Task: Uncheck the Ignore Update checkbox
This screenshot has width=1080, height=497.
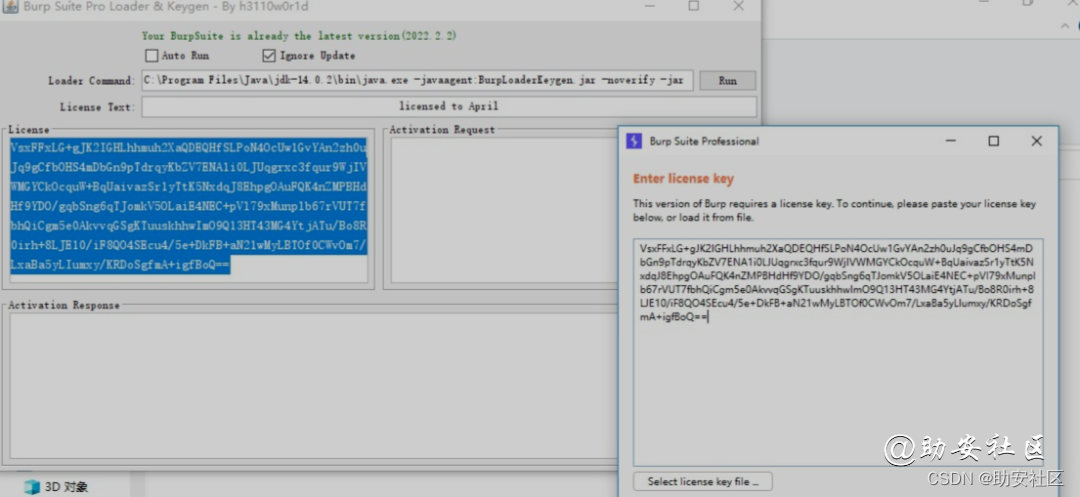Action: pos(269,56)
